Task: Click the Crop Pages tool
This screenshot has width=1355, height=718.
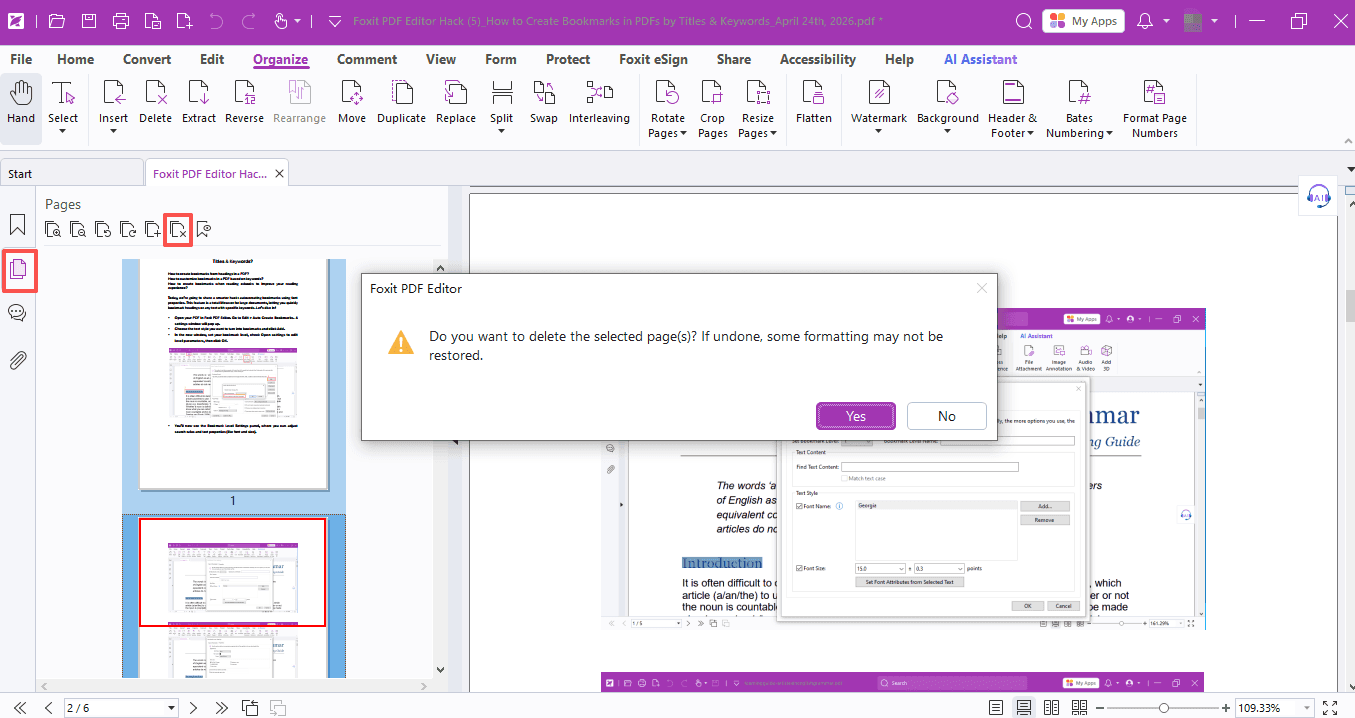Action: (x=713, y=110)
